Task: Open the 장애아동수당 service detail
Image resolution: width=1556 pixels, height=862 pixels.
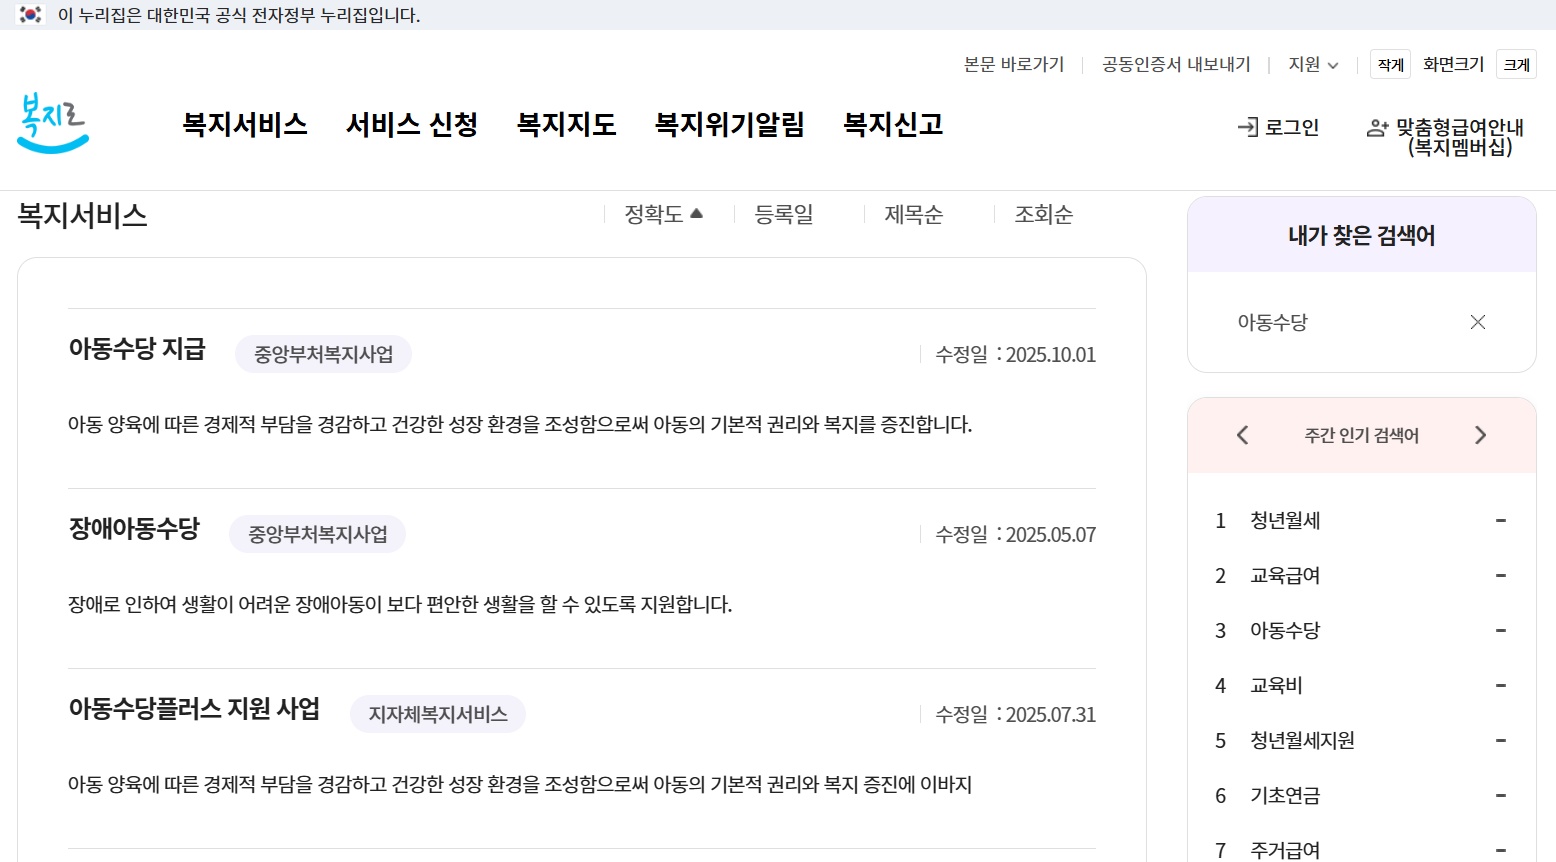Action: [x=134, y=530]
